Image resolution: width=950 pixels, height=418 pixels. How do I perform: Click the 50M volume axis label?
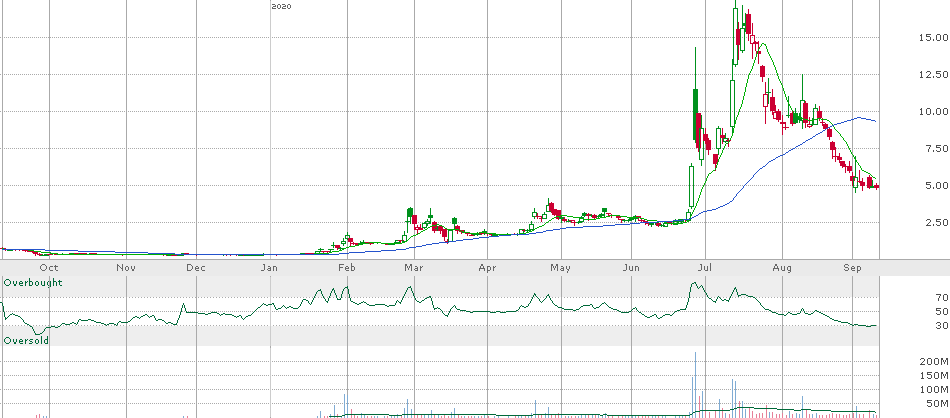pos(937,404)
